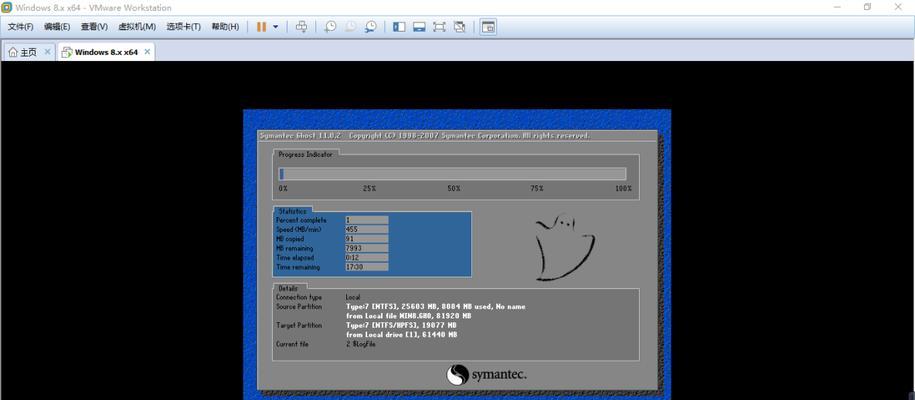Click the Connection type value Local
Viewport: 915px width, 400px height.
click(x=353, y=297)
